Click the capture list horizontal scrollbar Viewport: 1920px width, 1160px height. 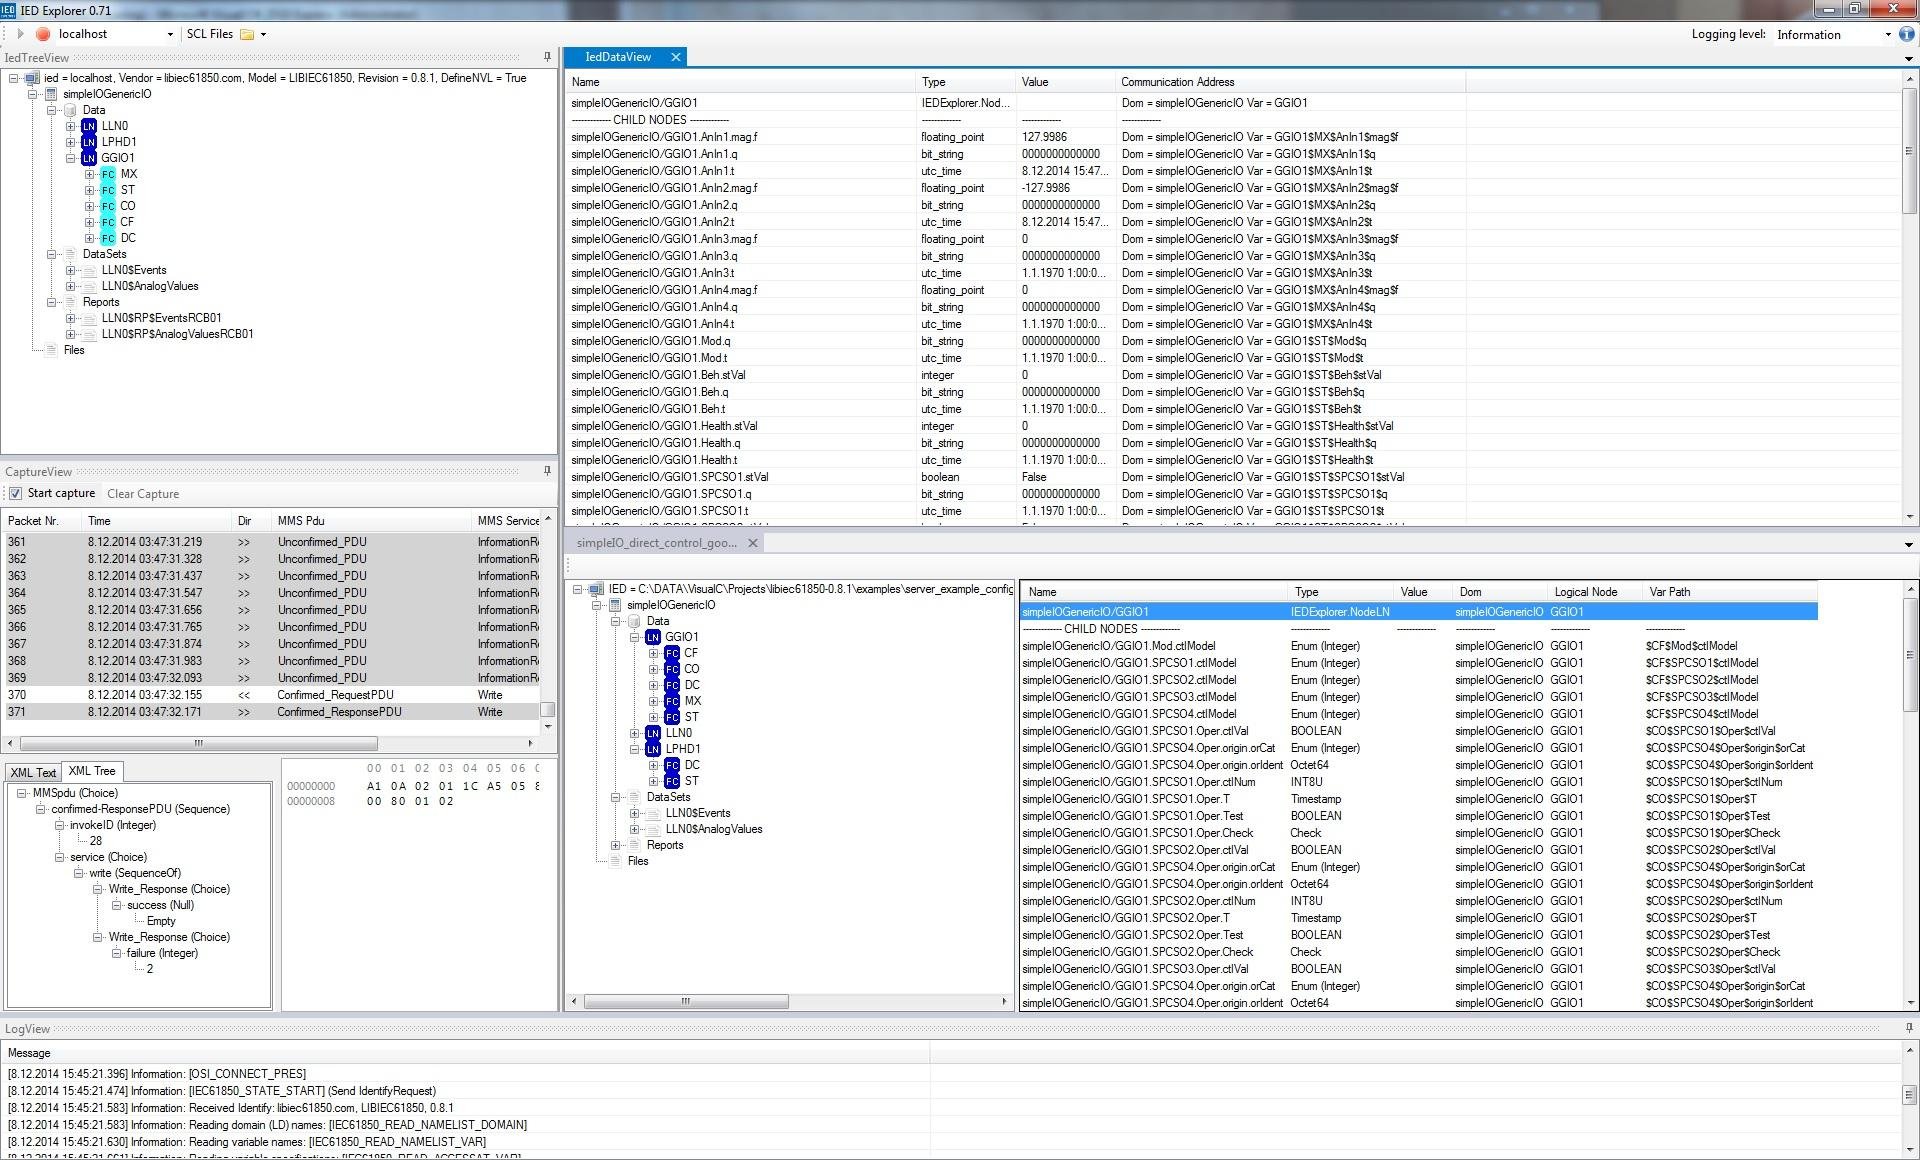pos(198,743)
